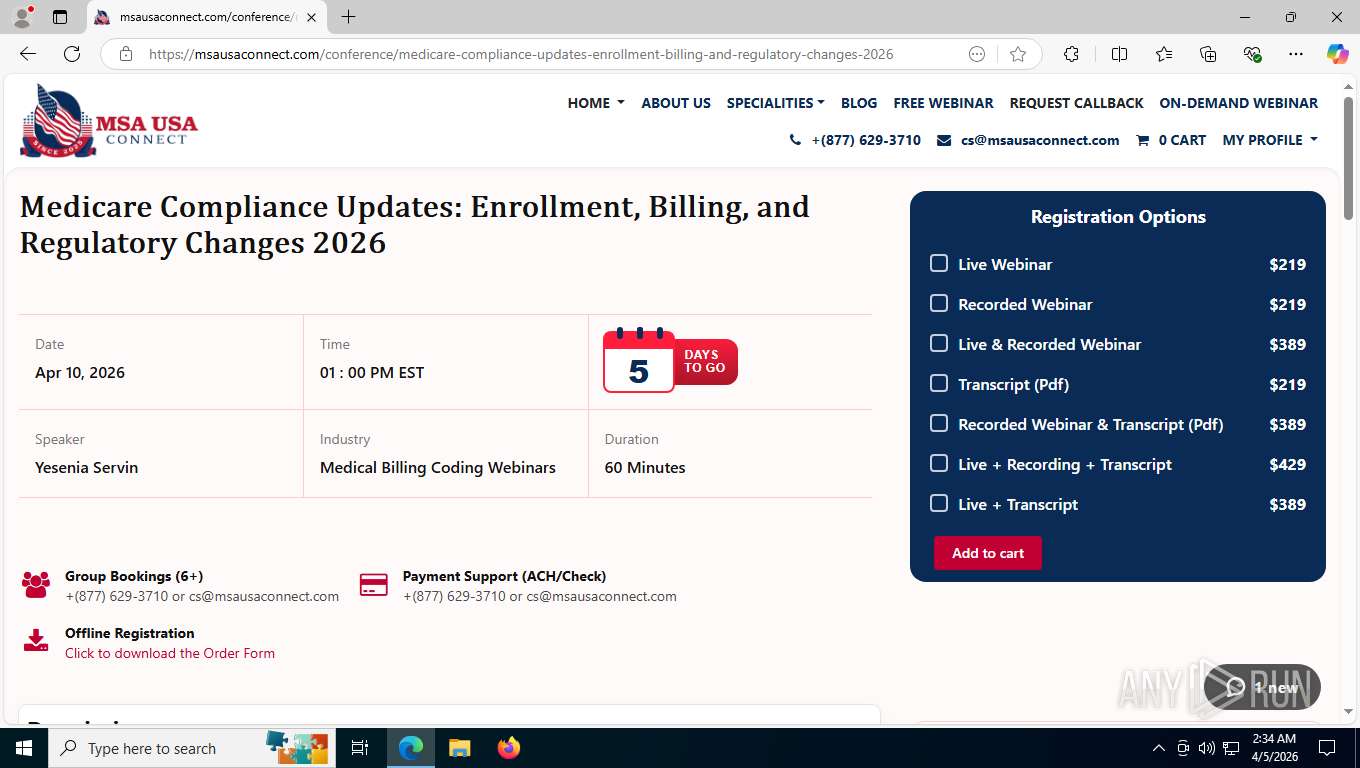
Task: Open the Collections icon
Action: [x=1208, y=54]
